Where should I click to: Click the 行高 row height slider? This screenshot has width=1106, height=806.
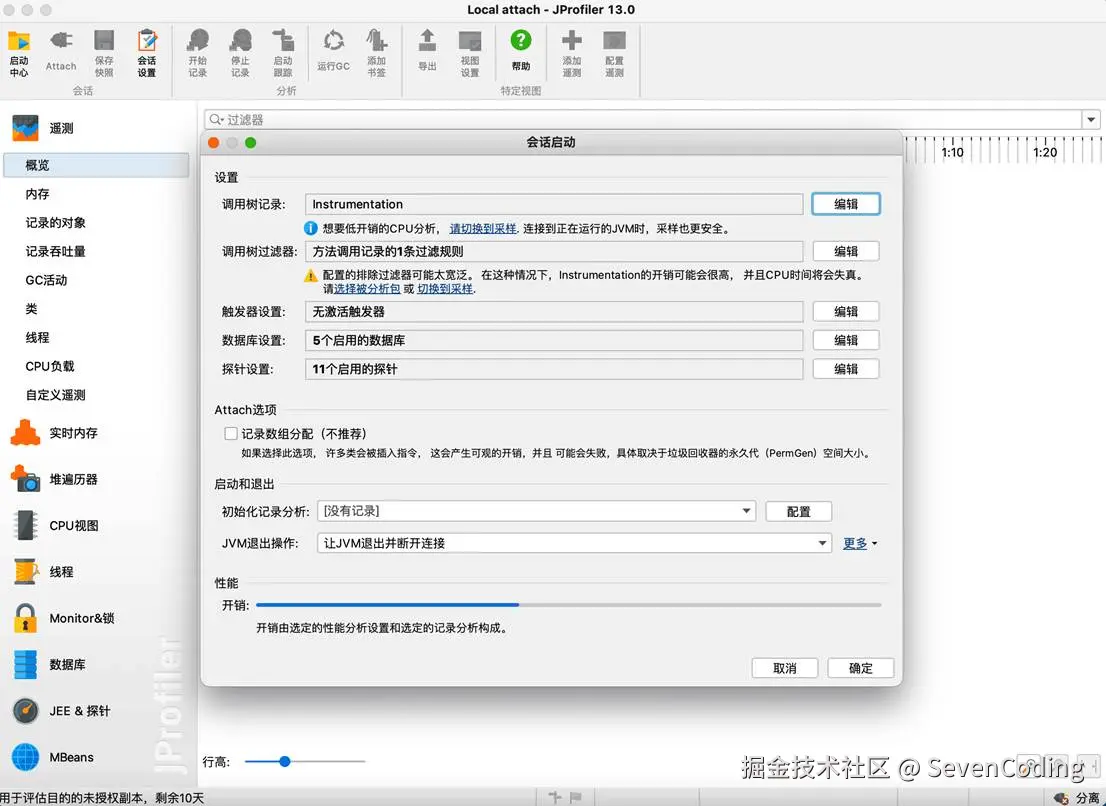pyautogui.click(x=305, y=762)
